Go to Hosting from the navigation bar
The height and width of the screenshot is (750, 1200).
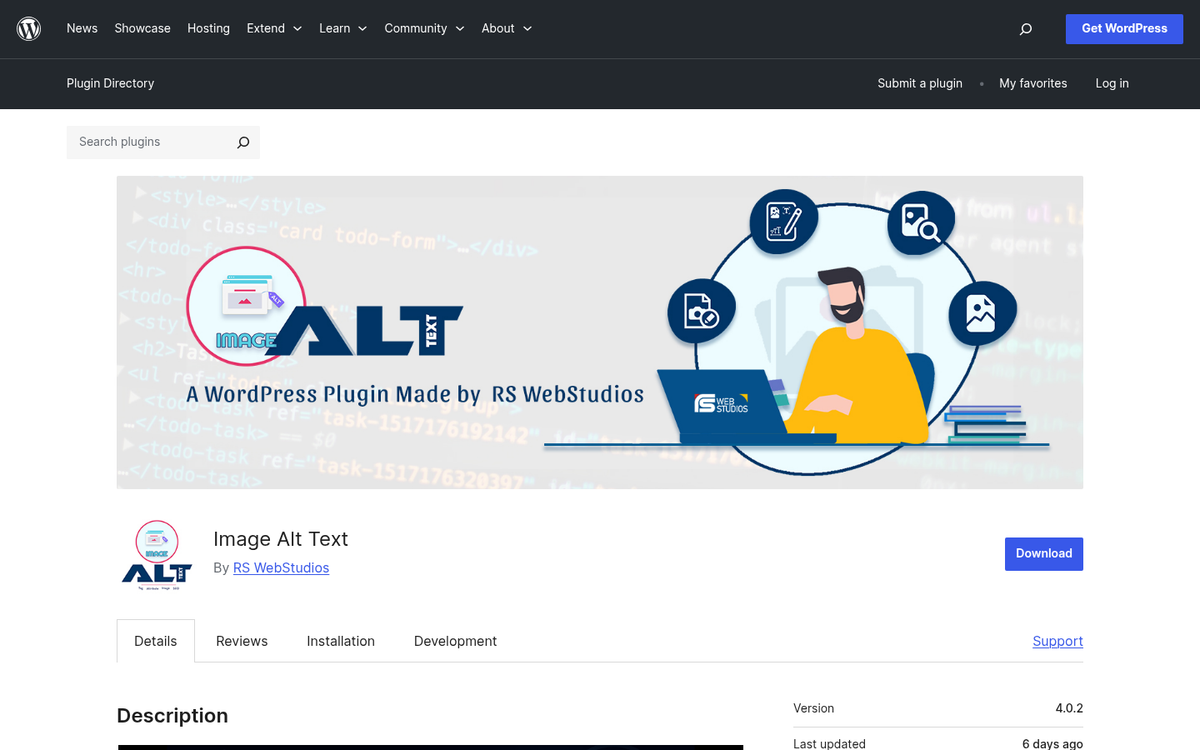pyautogui.click(x=208, y=28)
